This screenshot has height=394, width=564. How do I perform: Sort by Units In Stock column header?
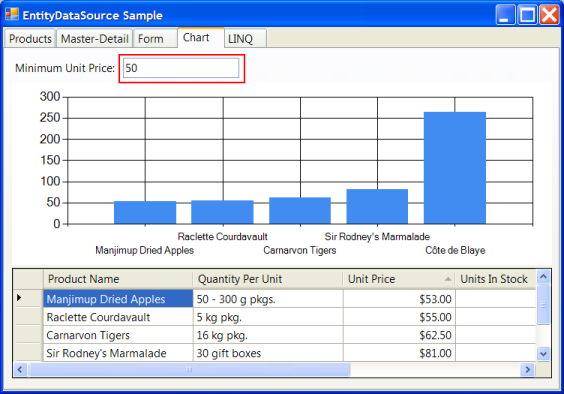coord(496,279)
